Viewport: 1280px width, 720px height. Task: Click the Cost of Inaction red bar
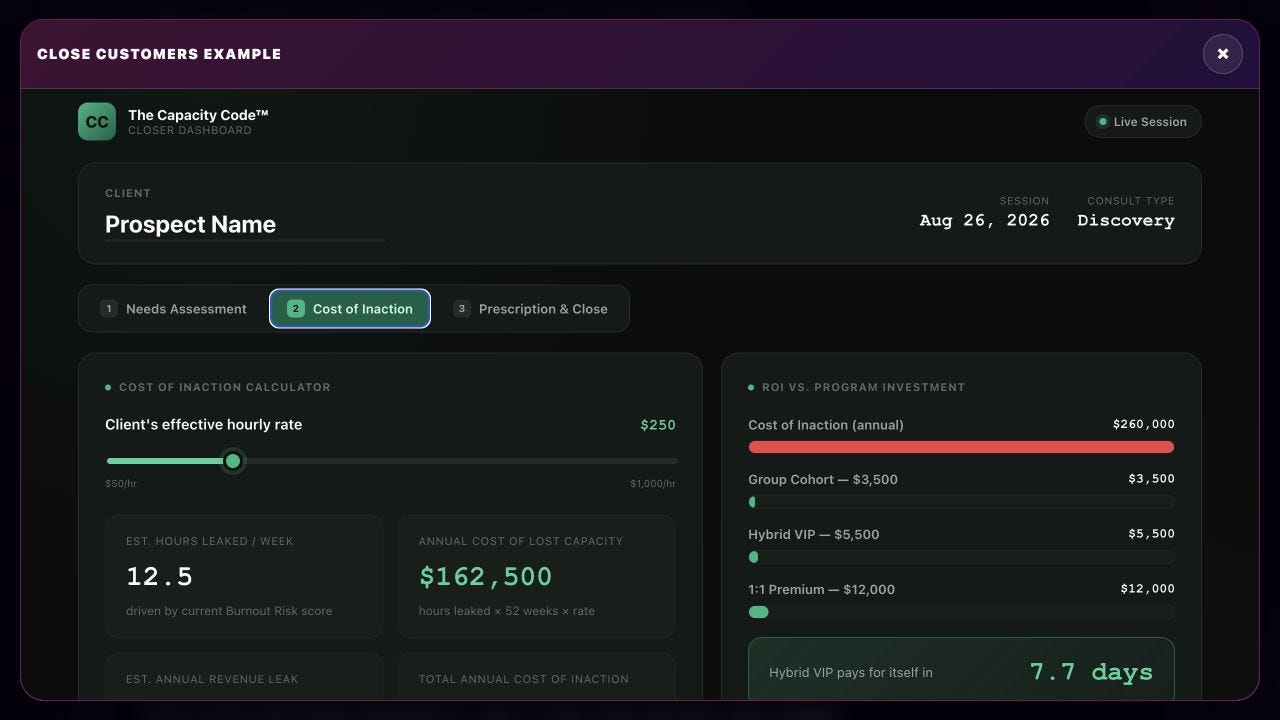click(961, 447)
